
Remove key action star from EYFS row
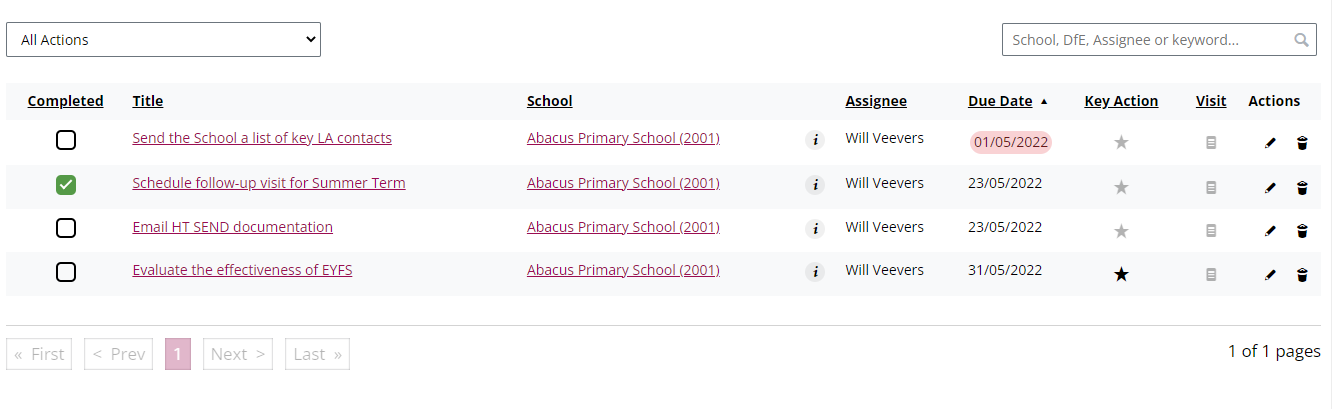pyautogui.click(x=1121, y=274)
